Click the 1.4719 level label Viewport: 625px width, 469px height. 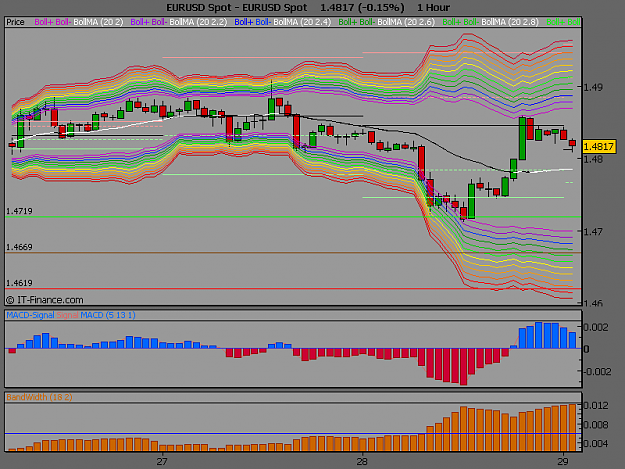pyautogui.click(x=19, y=211)
